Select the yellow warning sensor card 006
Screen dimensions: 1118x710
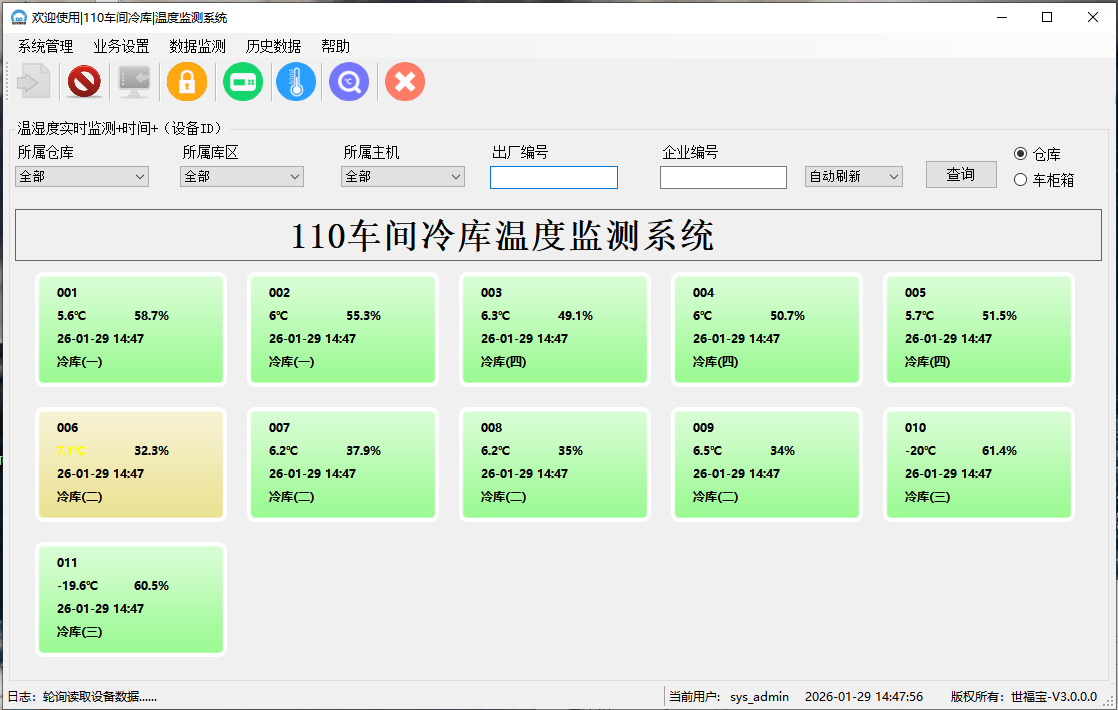click(x=131, y=464)
